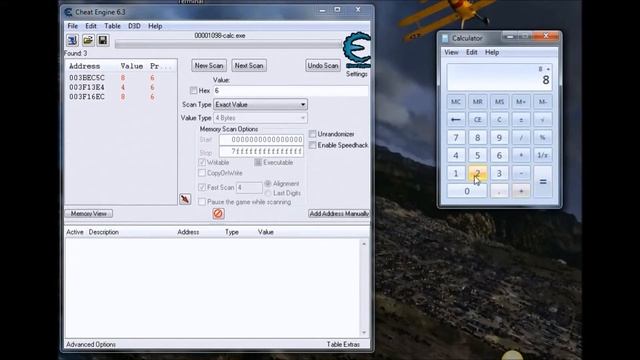Open Cheat Engine Settings logo
This screenshot has width=640, height=360.
coord(357,50)
